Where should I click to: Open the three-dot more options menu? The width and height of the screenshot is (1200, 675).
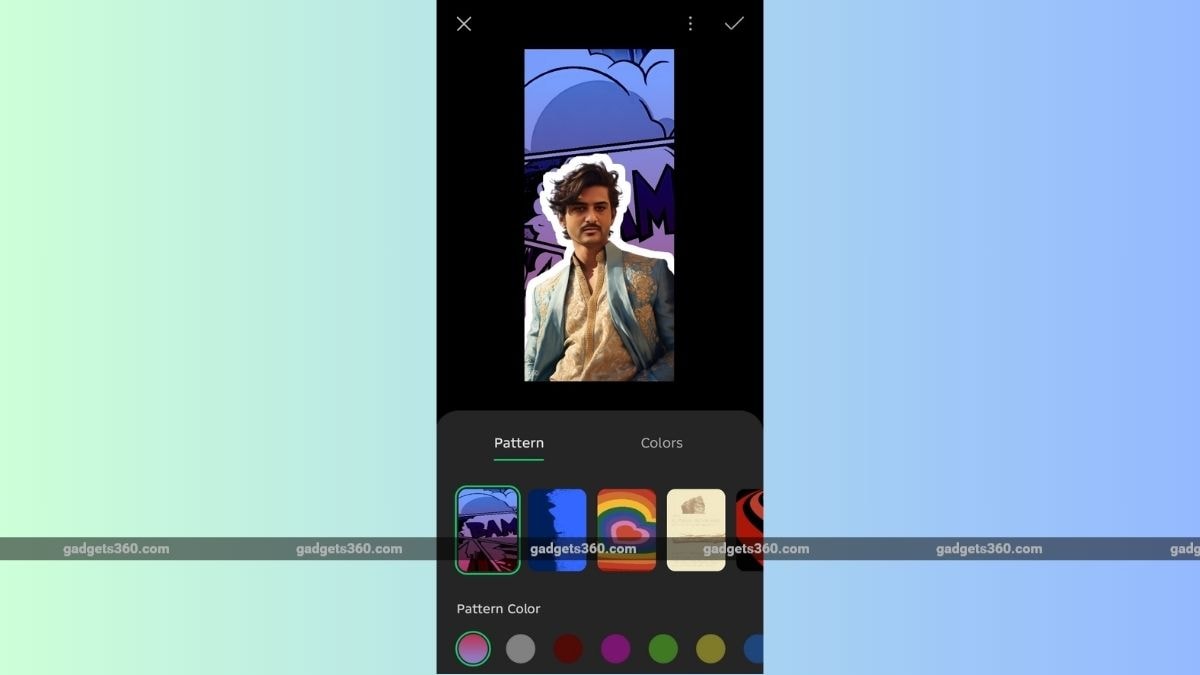pos(690,24)
